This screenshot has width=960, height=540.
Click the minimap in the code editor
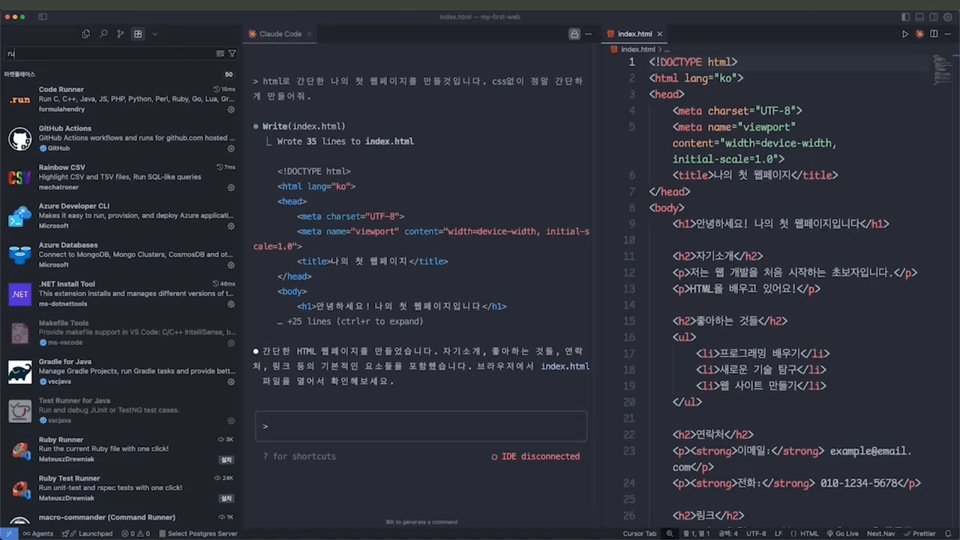coord(942,70)
